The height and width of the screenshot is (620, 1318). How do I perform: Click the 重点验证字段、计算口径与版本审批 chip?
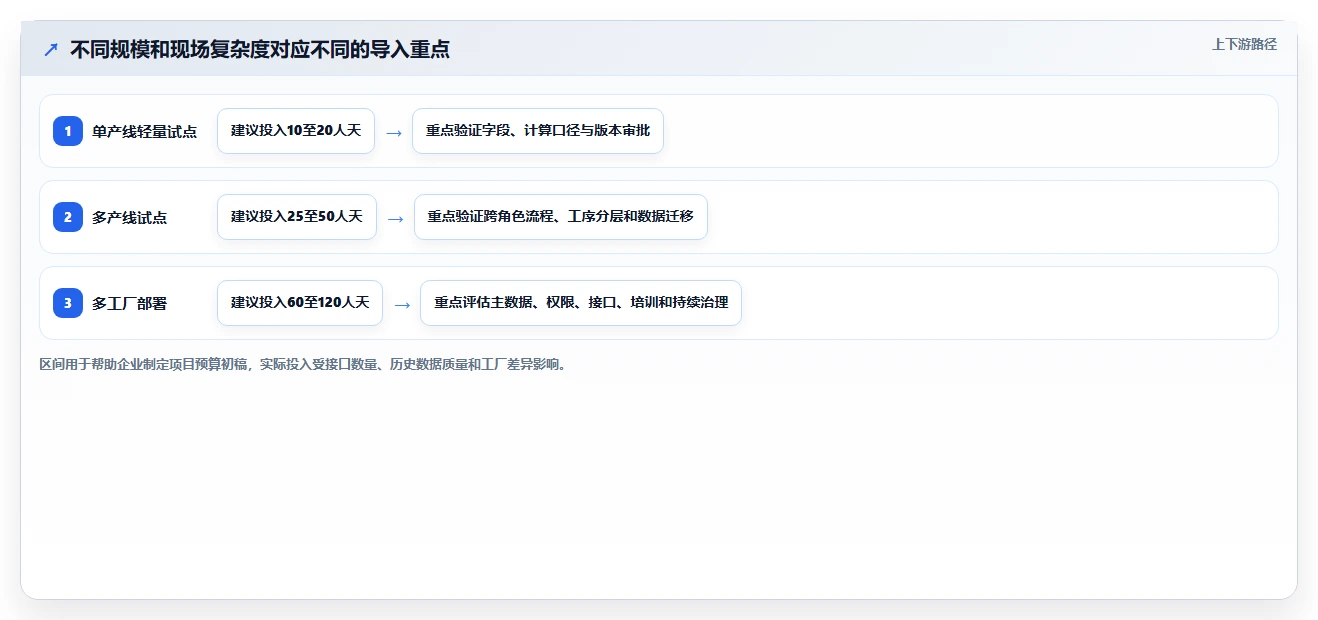pyautogui.click(x=538, y=131)
